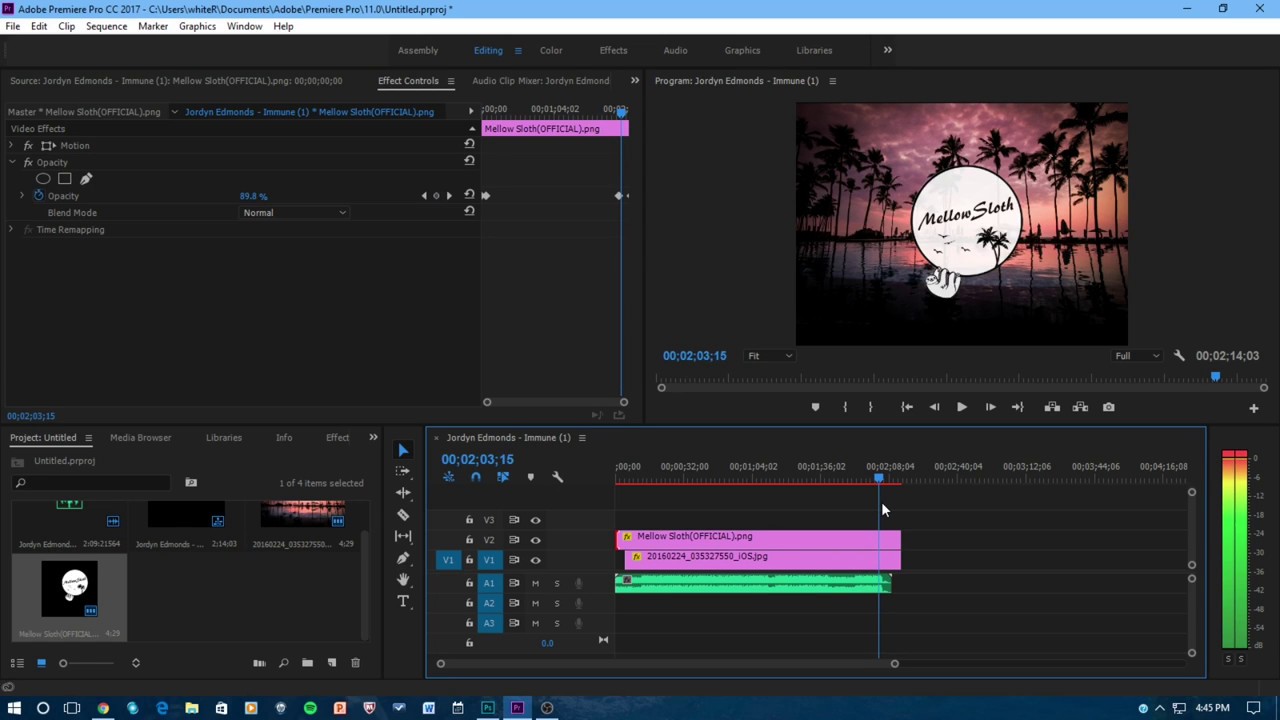Image resolution: width=1280 pixels, height=720 pixels.
Task: Select the Type tool
Action: click(403, 601)
